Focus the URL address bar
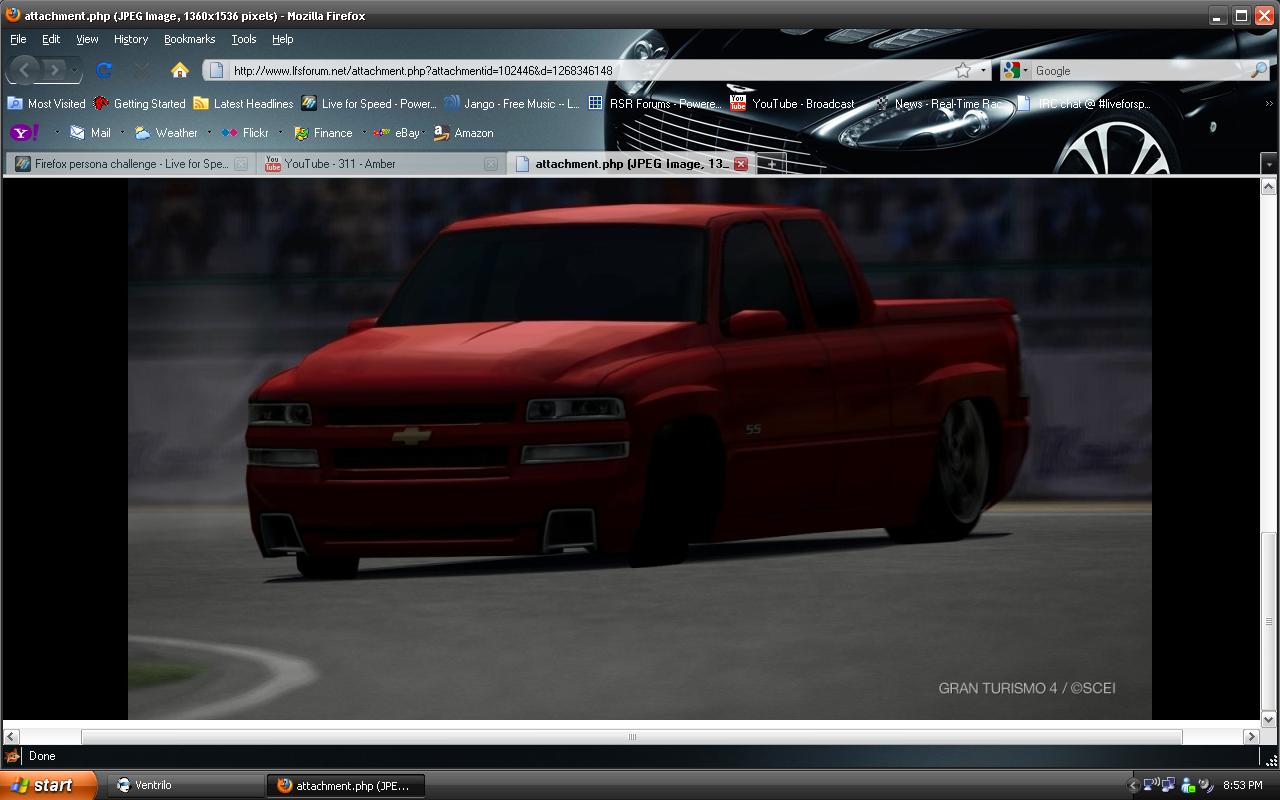This screenshot has width=1280, height=800. [x=590, y=70]
